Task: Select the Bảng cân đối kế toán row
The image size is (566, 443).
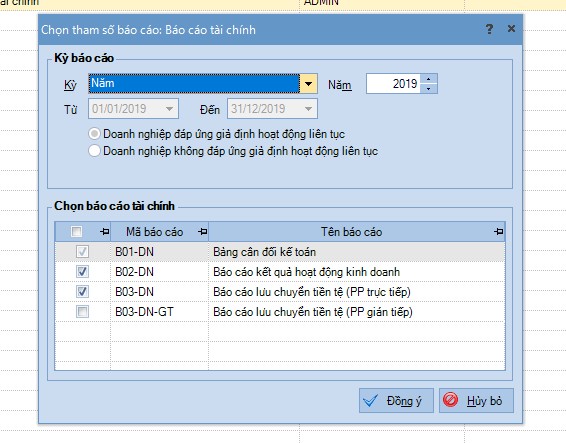Action: coord(280,252)
